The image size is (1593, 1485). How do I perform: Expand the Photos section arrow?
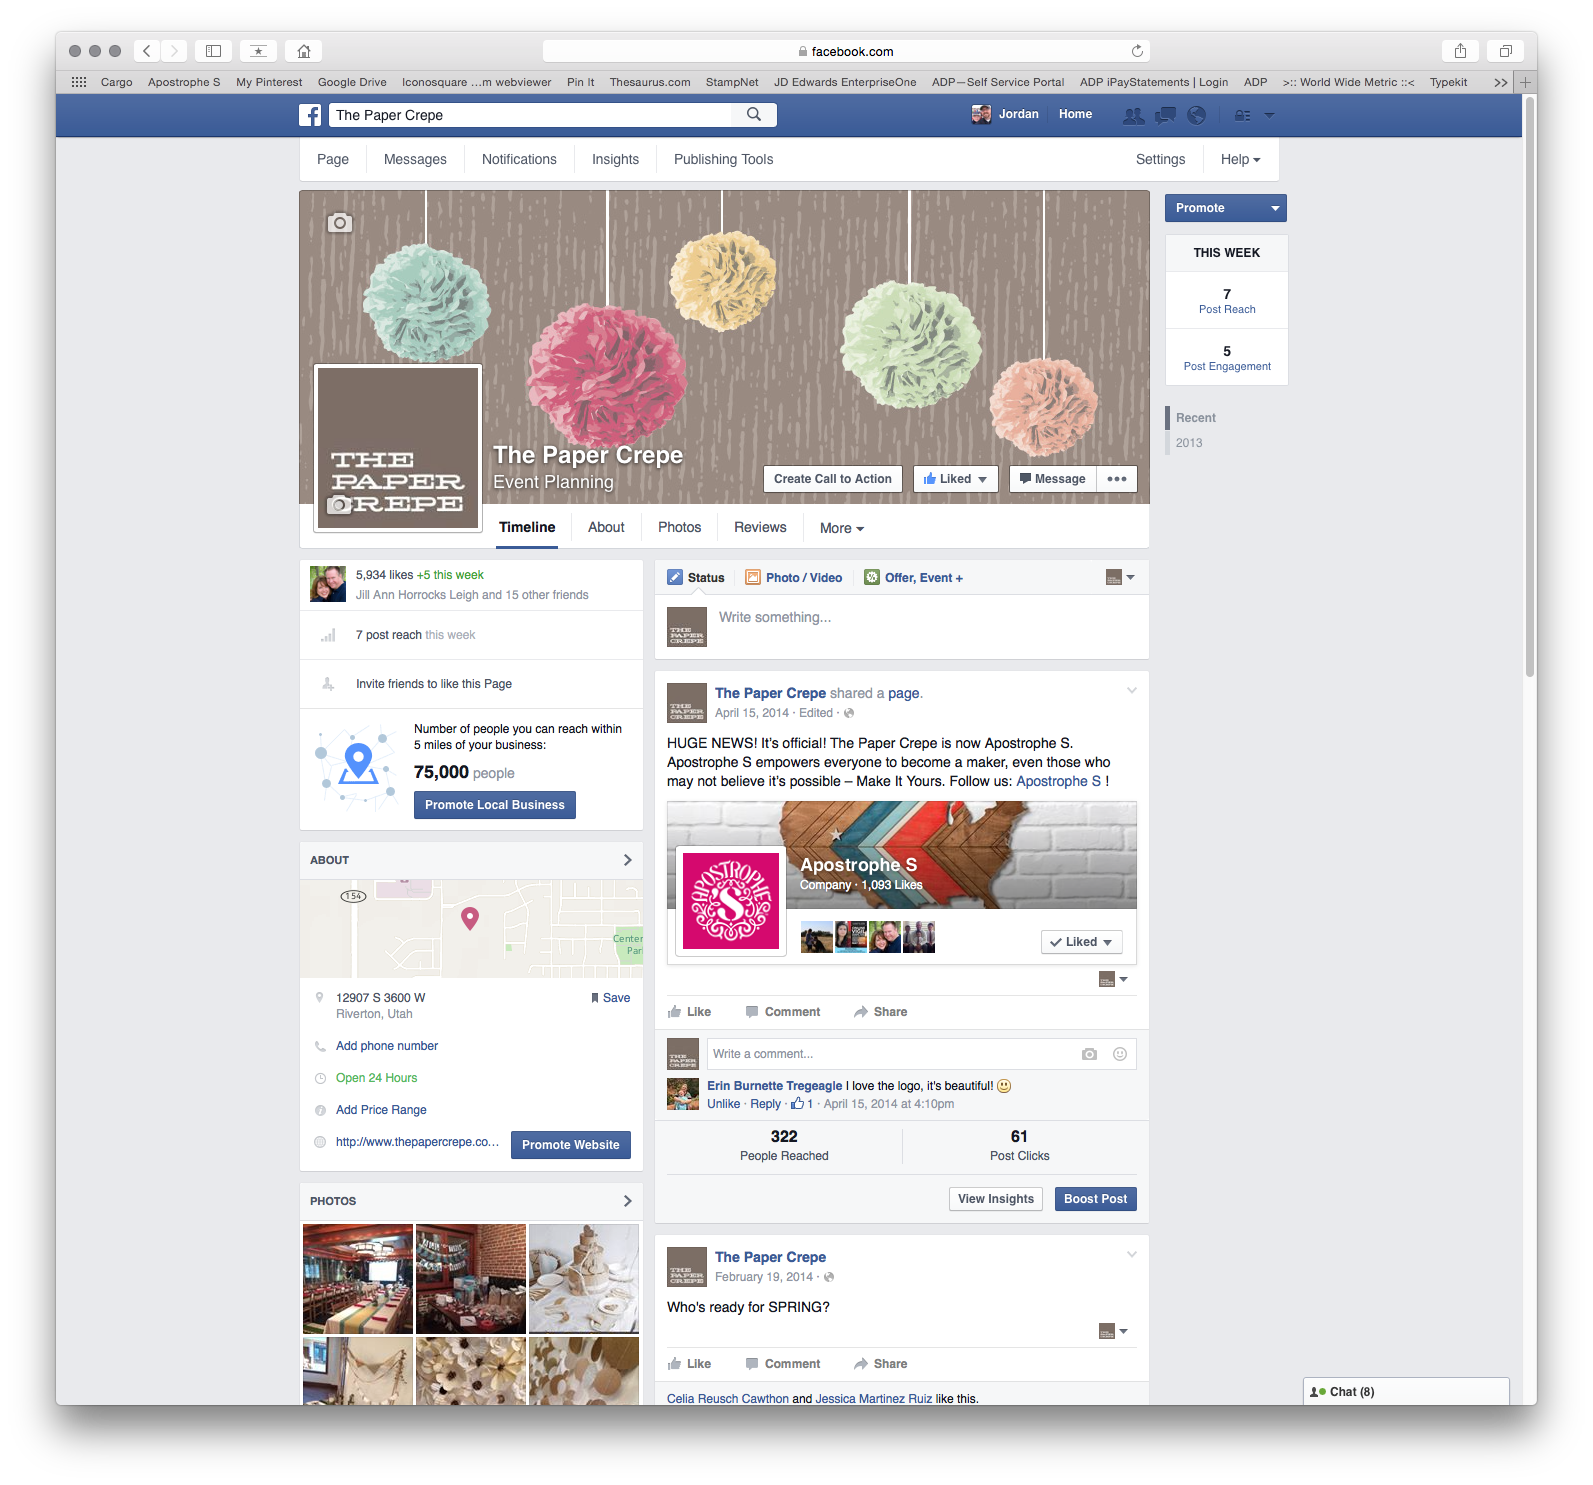627,1201
